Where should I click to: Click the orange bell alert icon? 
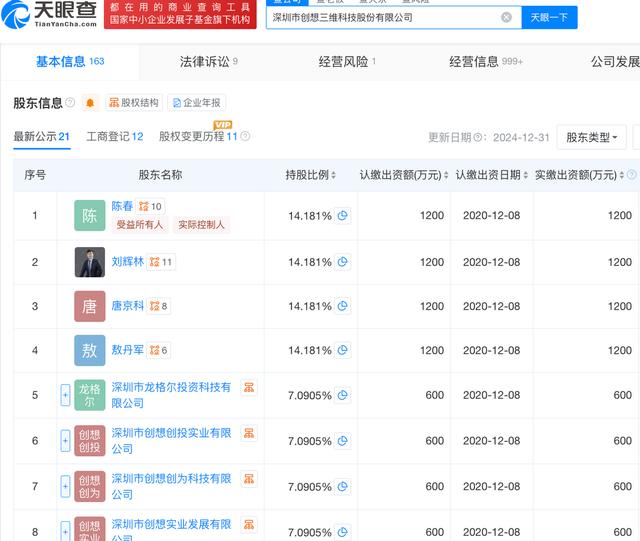coord(90,103)
